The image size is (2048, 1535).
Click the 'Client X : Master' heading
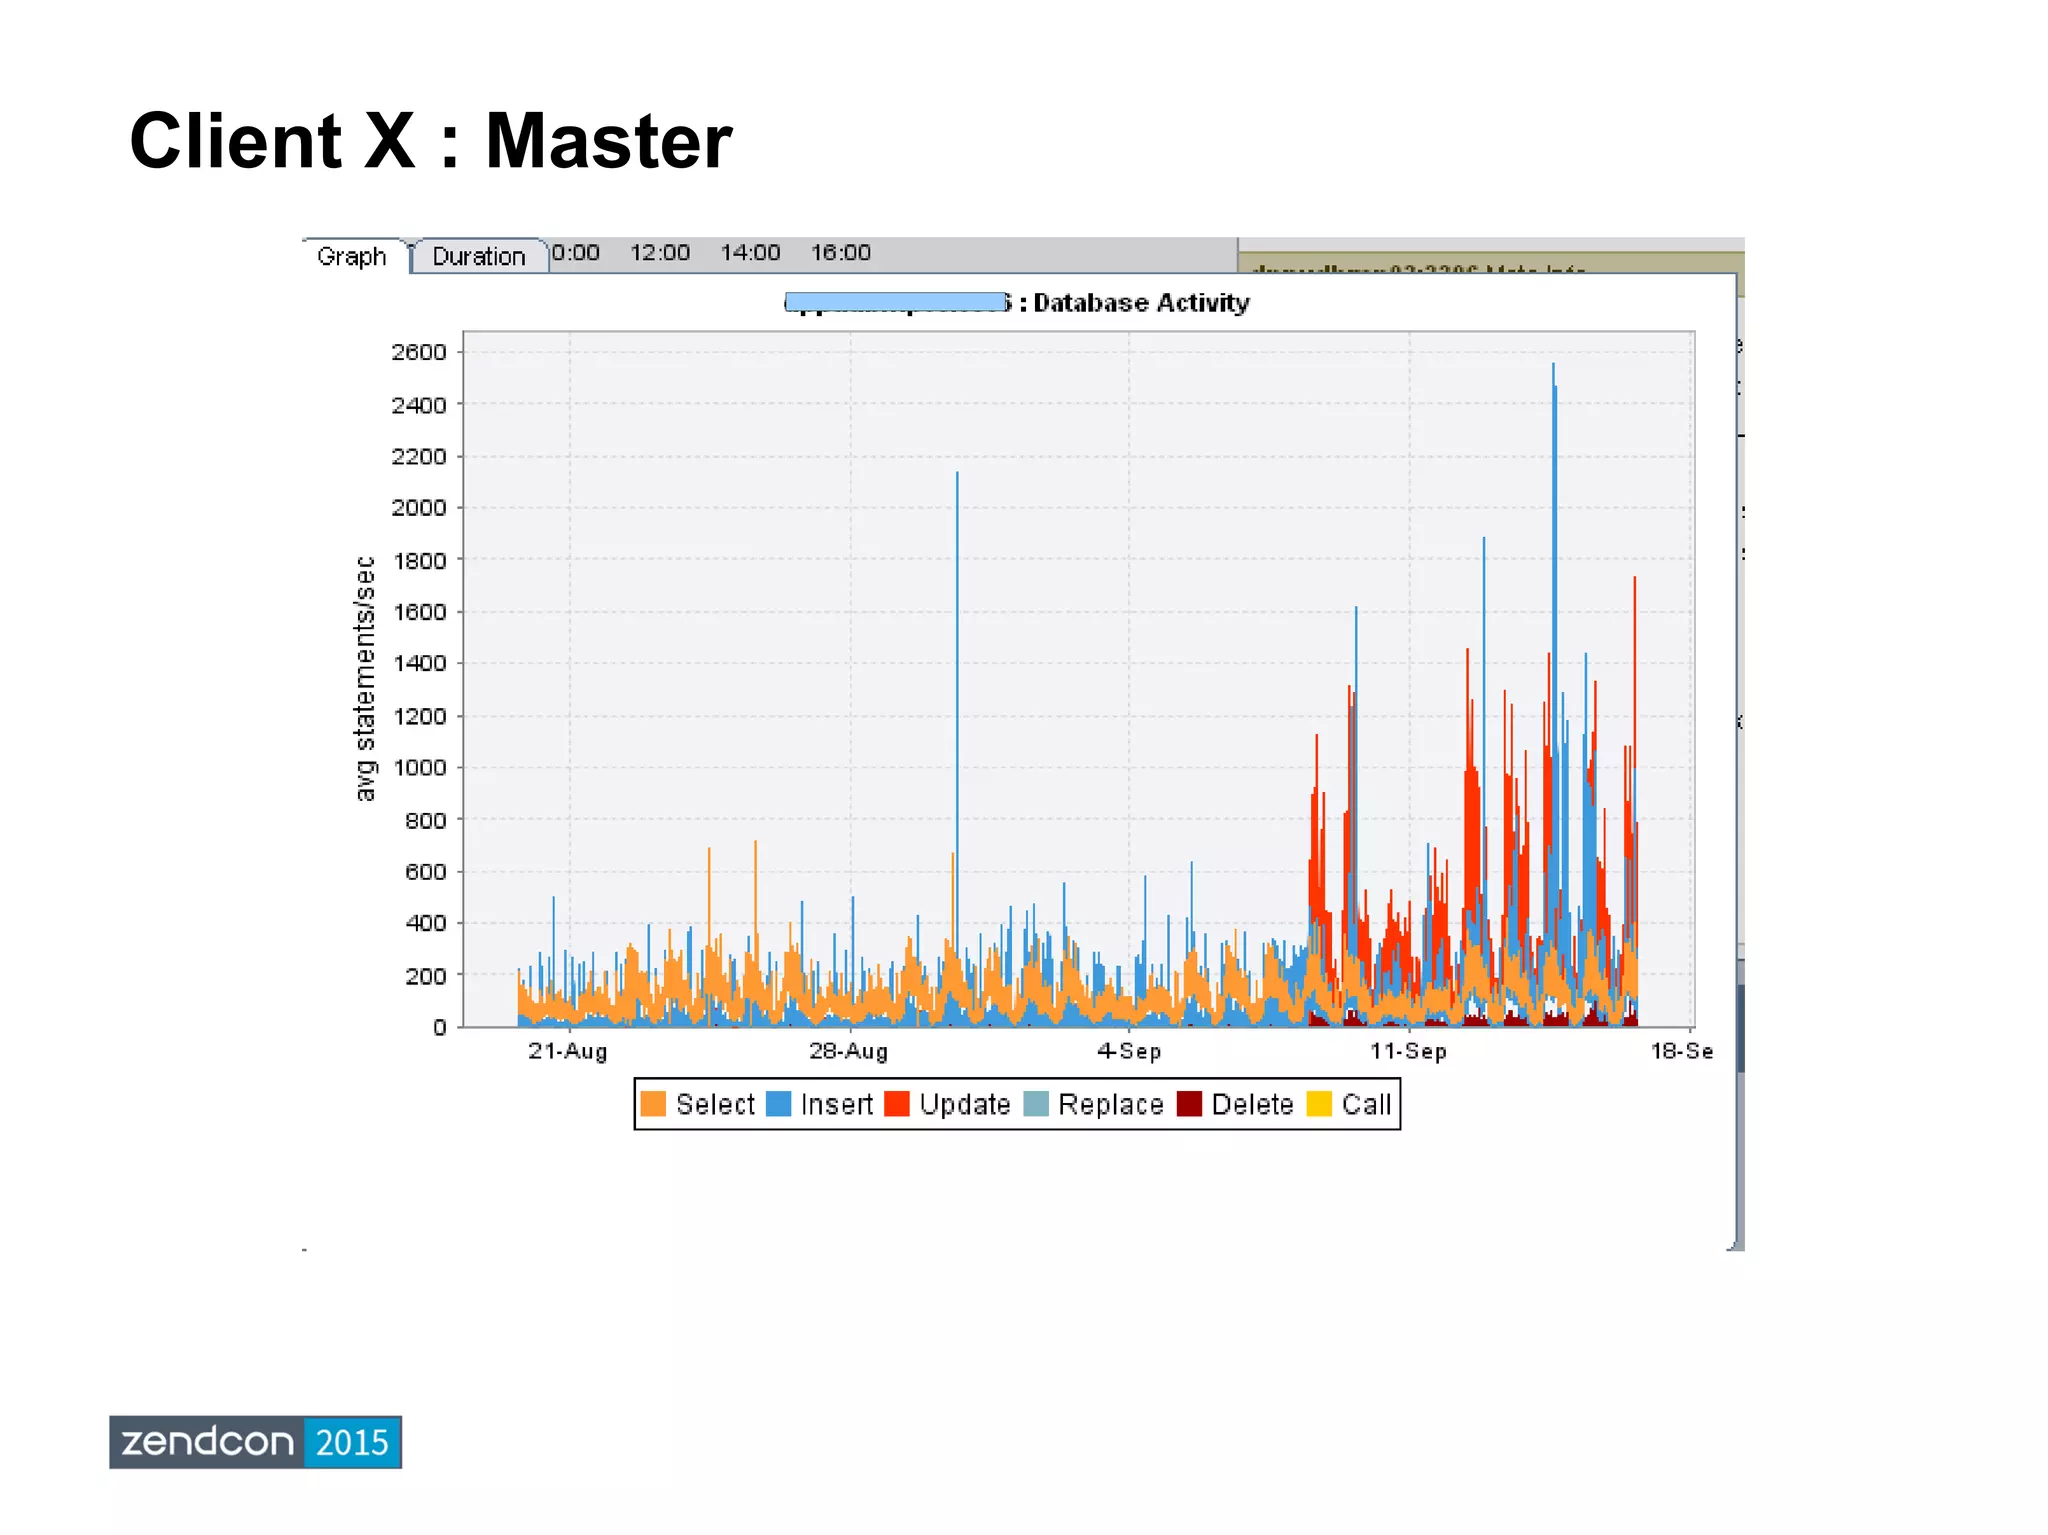click(x=431, y=141)
